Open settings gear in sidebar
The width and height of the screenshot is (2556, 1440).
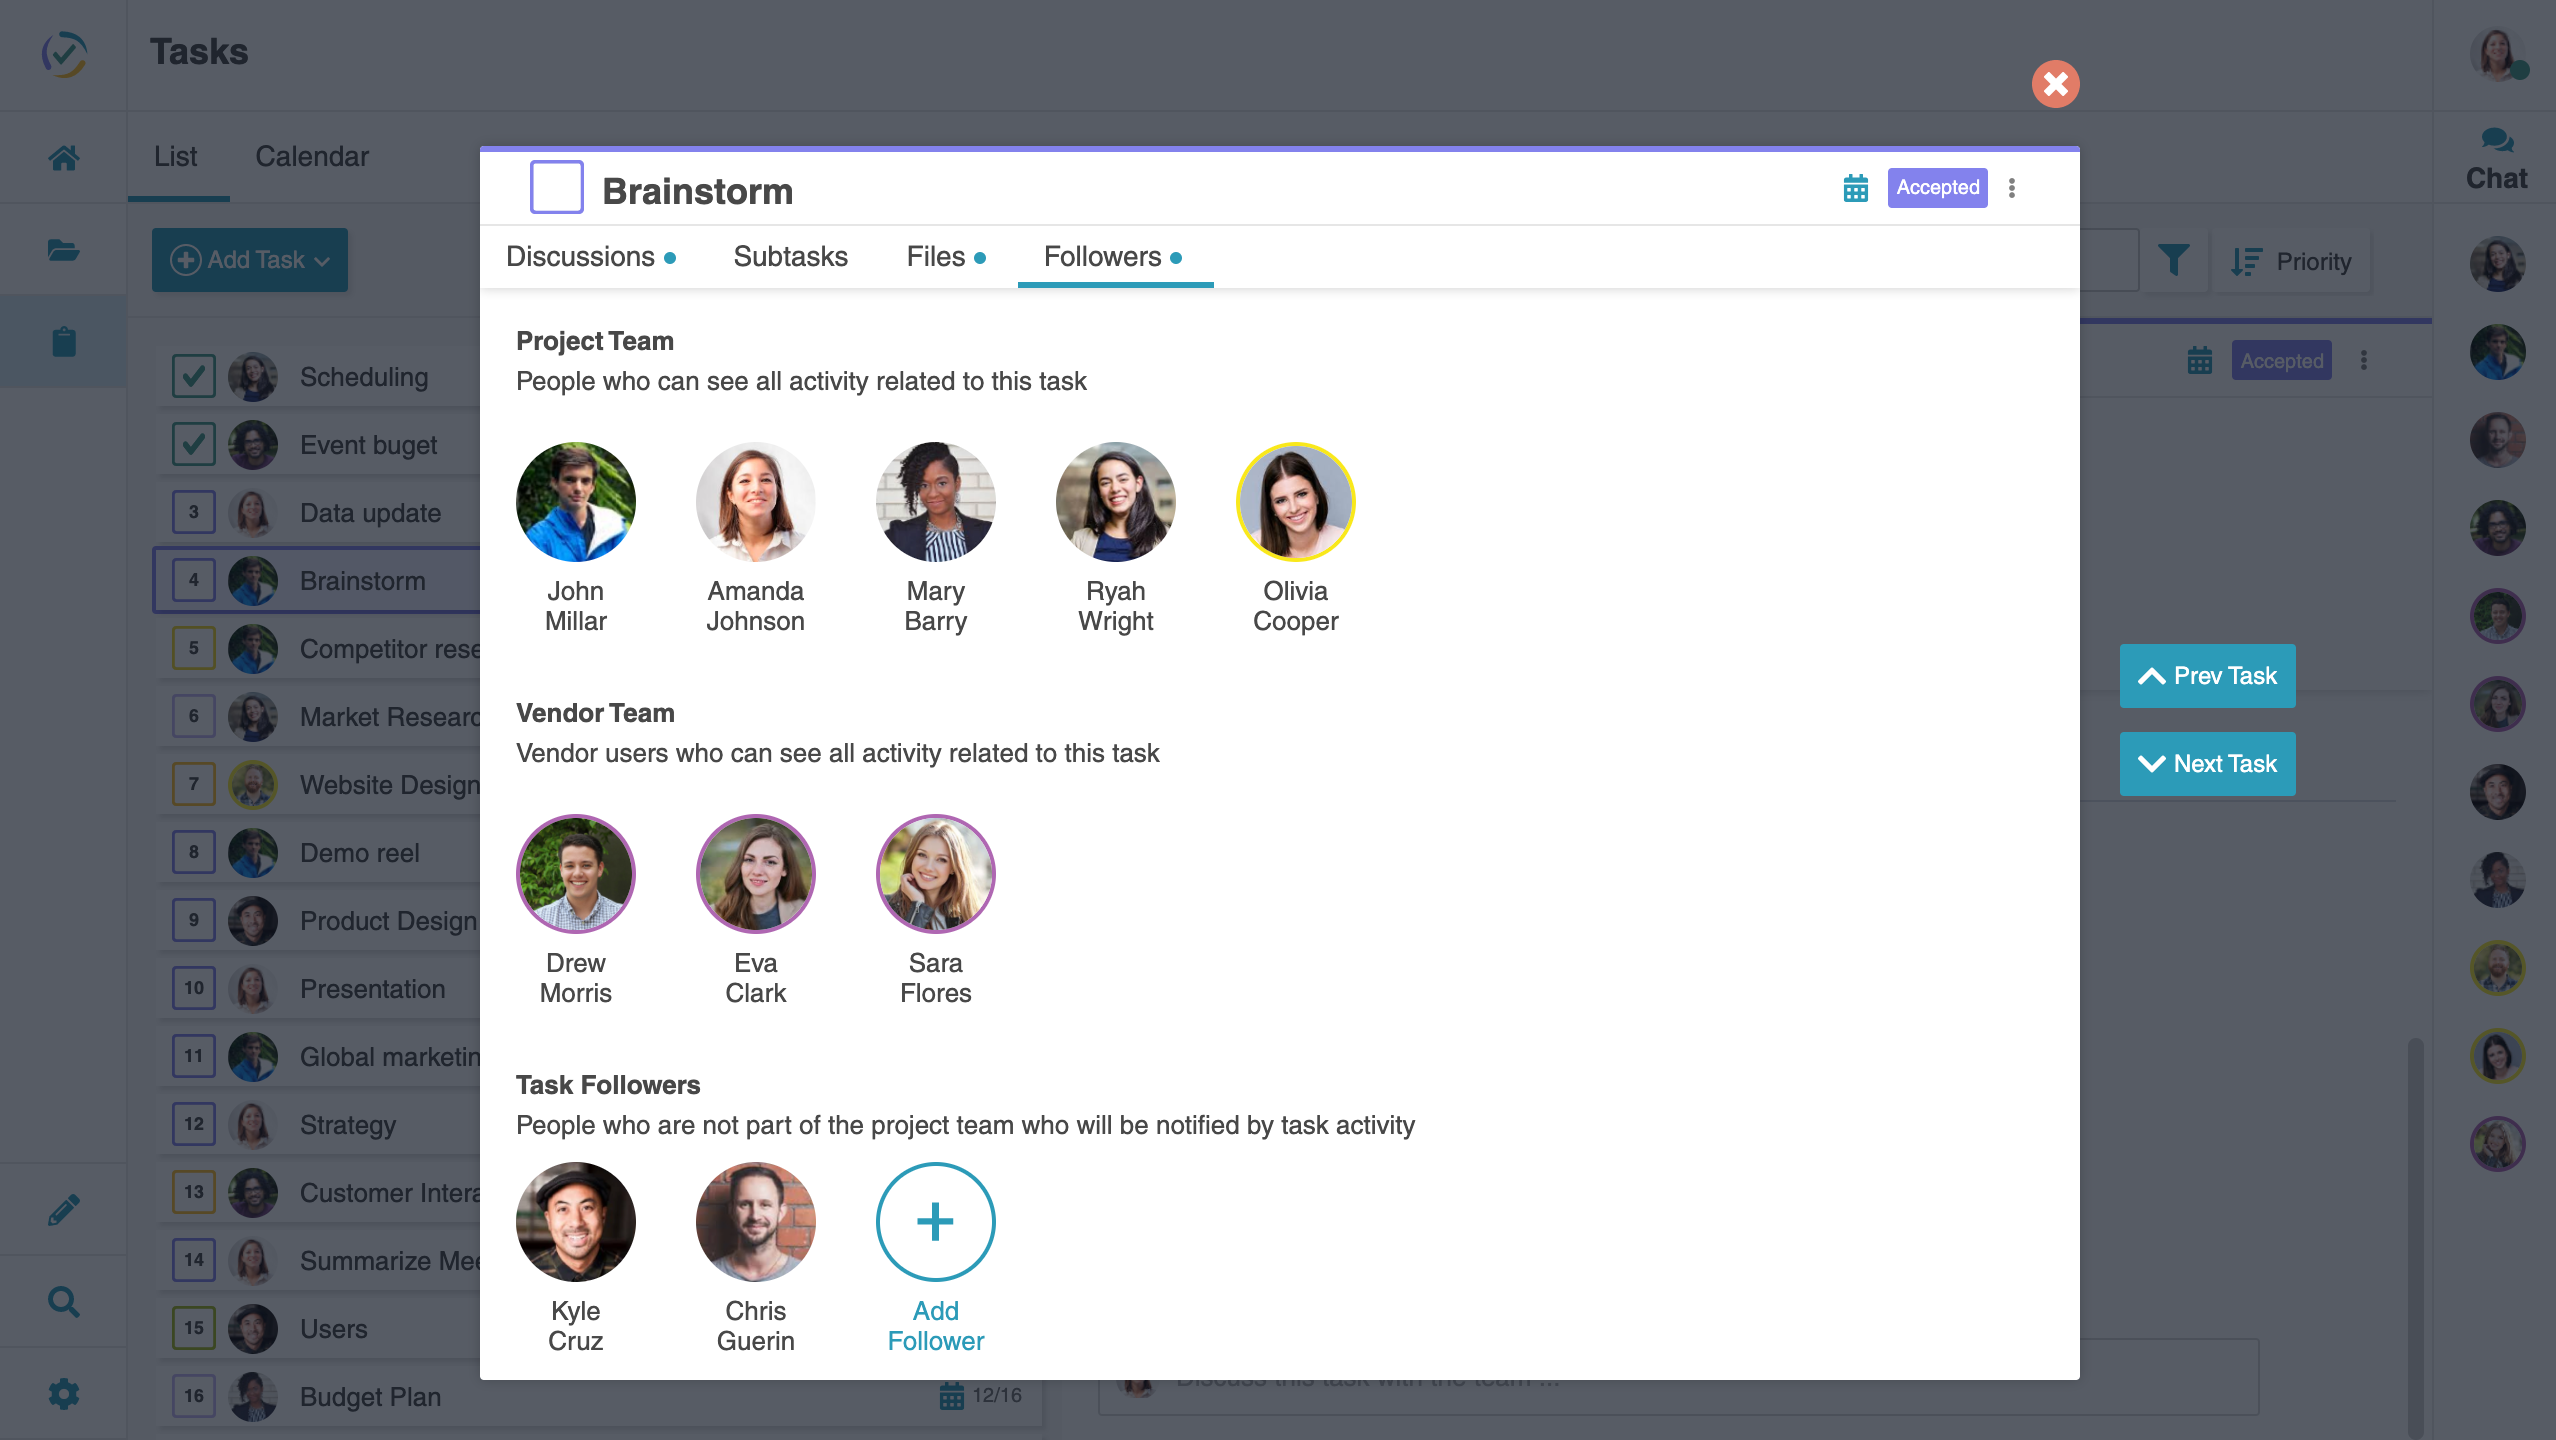[64, 1394]
